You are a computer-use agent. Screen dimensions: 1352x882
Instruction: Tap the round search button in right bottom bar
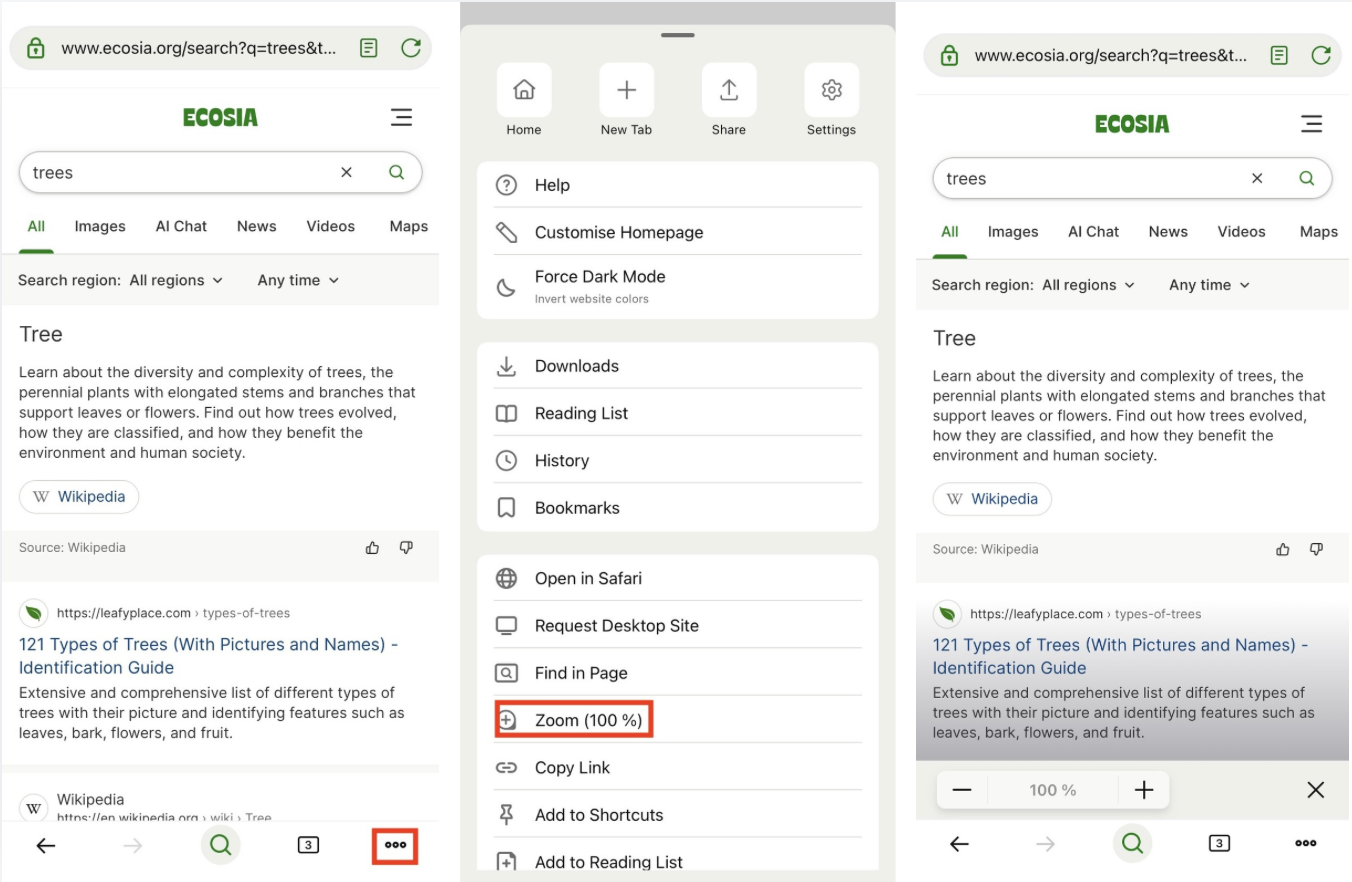point(1132,844)
